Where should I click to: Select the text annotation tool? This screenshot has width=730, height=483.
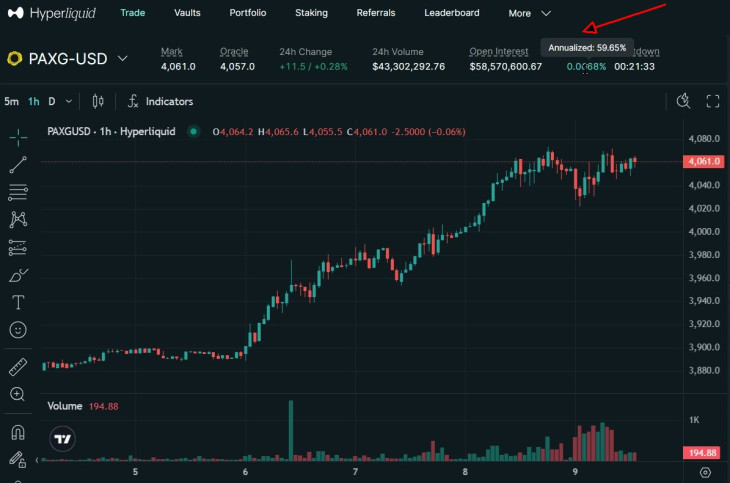coord(17,302)
